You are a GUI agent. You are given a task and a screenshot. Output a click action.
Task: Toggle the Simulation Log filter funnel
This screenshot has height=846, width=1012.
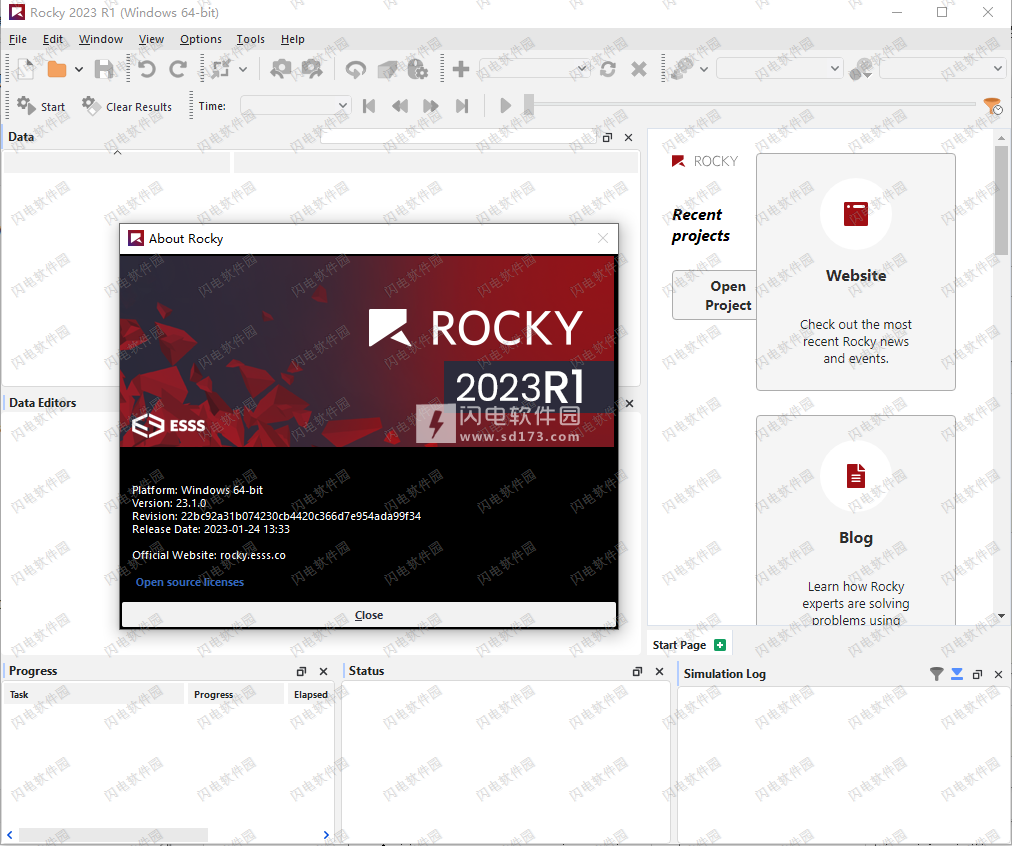(936, 674)
